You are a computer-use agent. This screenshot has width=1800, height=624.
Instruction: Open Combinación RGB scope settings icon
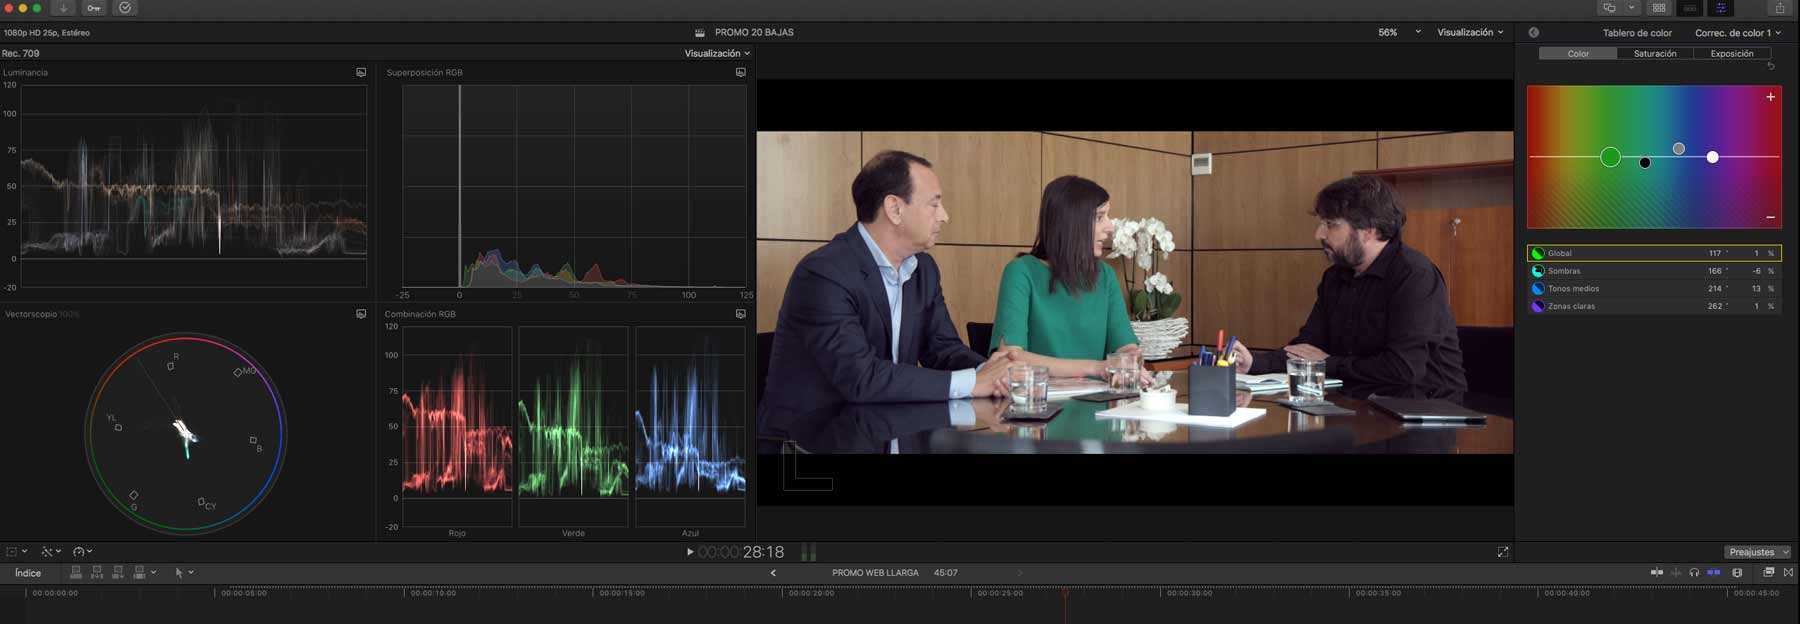pyautogui.click(x=741, y=314)
